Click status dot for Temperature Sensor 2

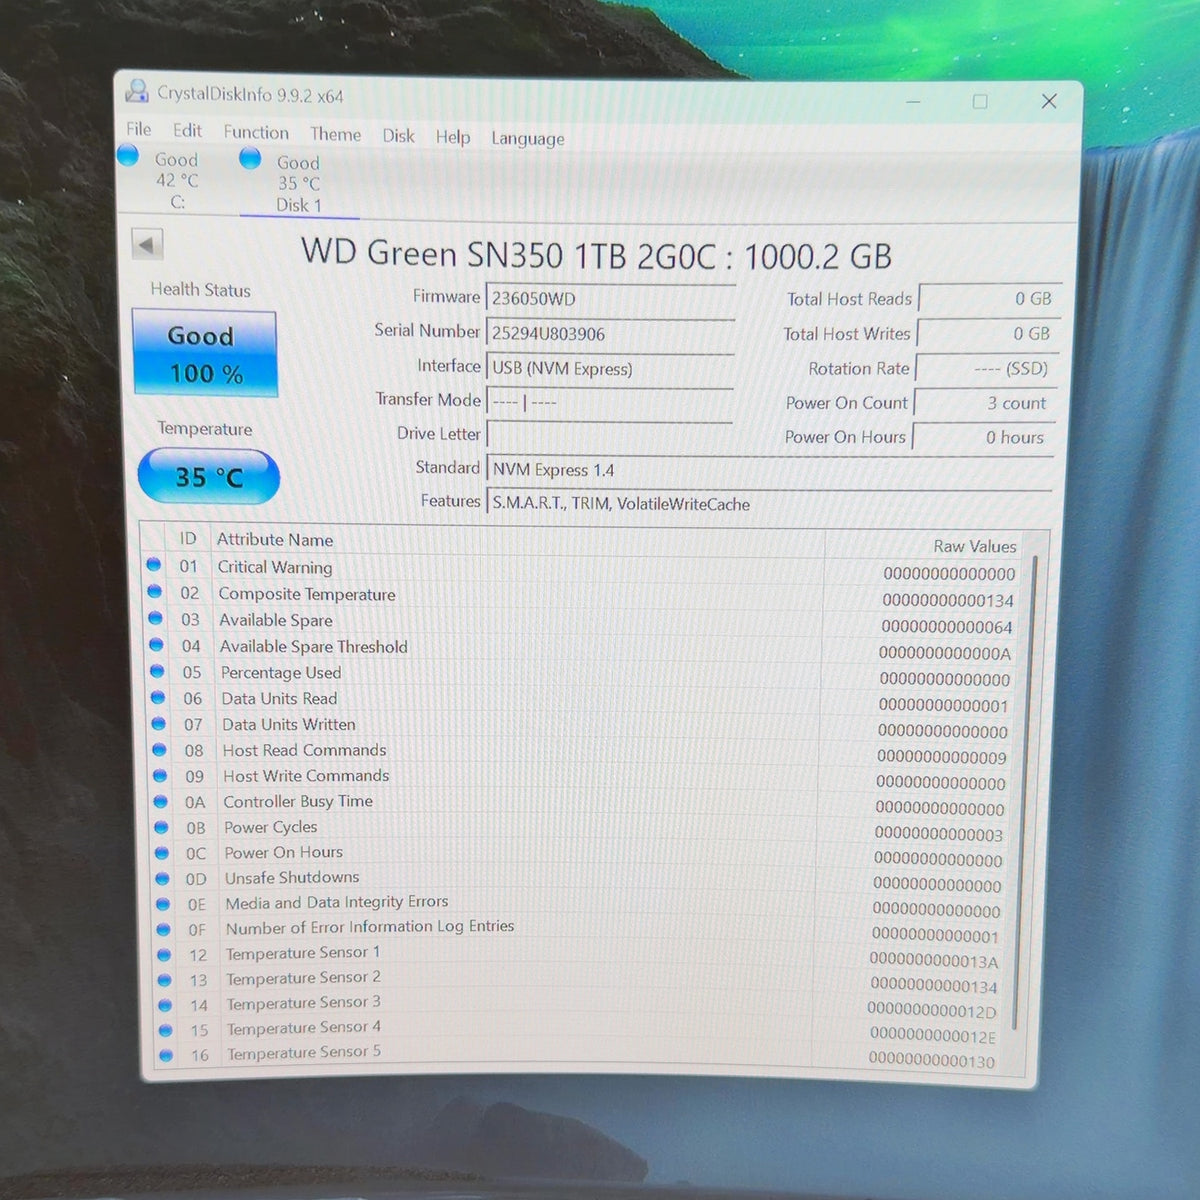click(x=164, y=980)
